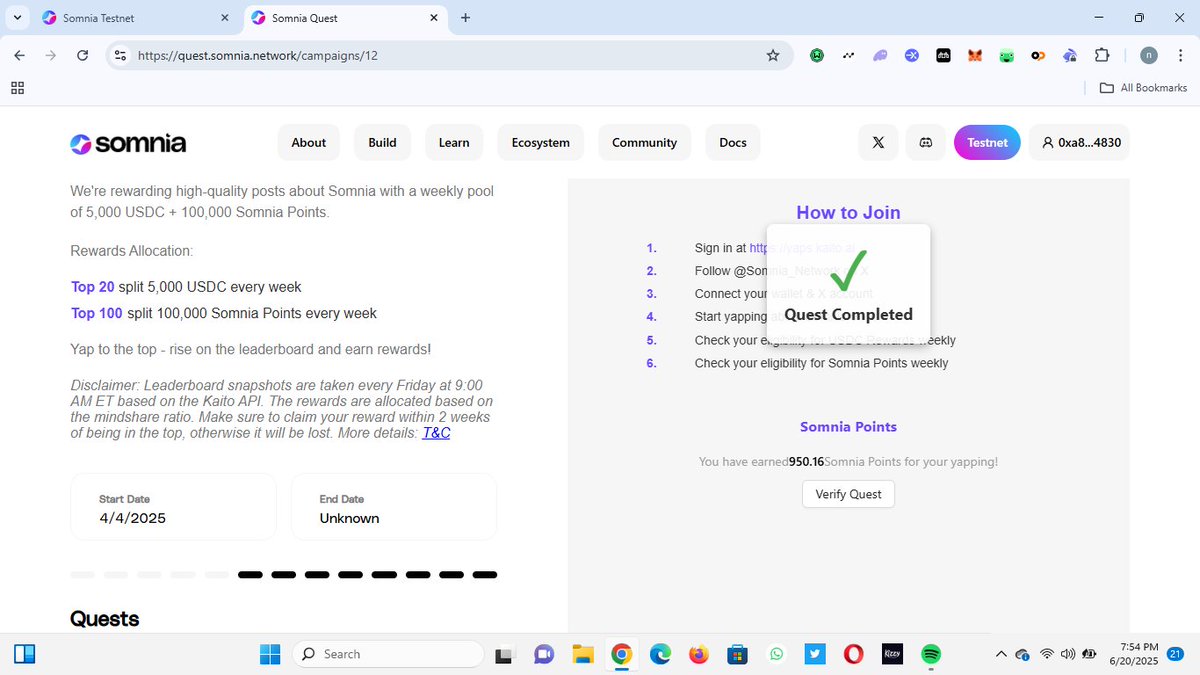View site information icon in address bar
This screenshot has width=1200, height=675.
pyautogui.click(x=120, y=56)
